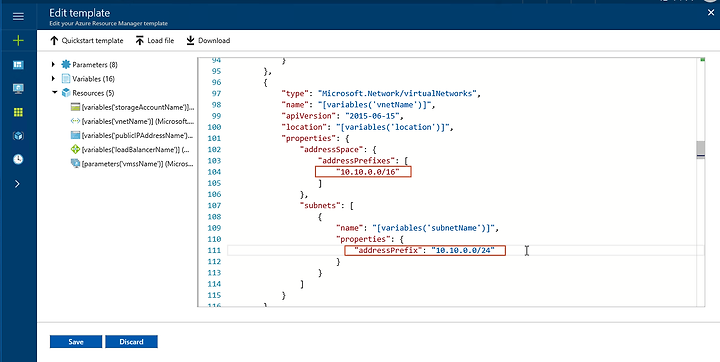Select Parameters (8) in the tree
The height and width of the screenshot is (362, 720).
[95, 65]
